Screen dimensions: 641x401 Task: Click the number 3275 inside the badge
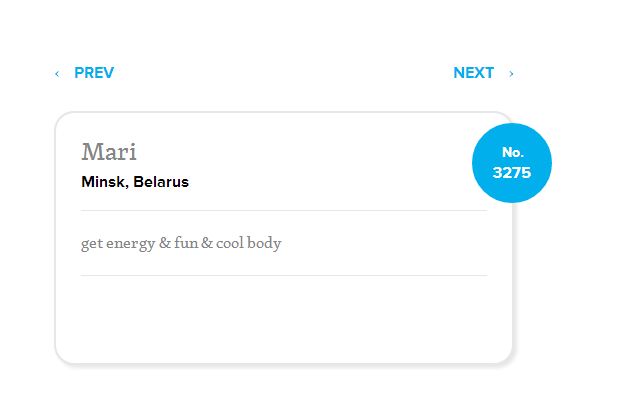point(512,172)
